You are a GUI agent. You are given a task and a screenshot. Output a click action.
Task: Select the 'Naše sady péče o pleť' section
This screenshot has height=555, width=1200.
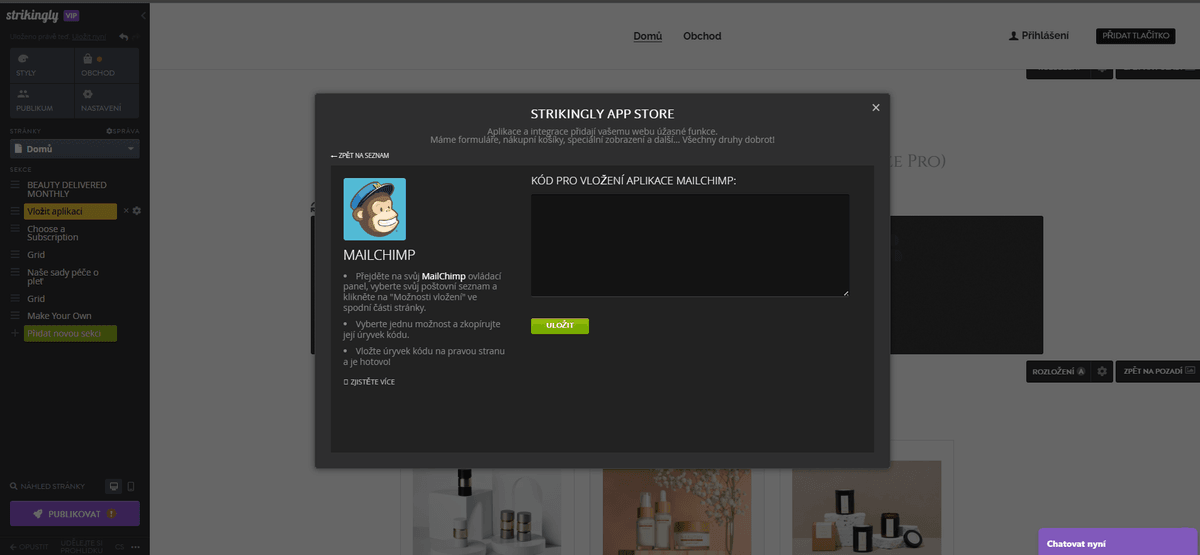(x=62, y=277)
